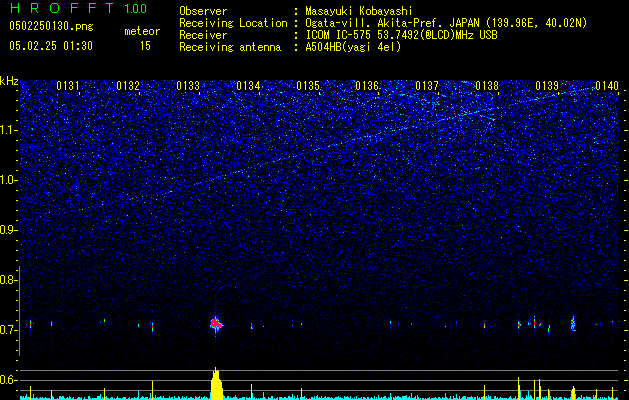The height and width of the screenshot is (400, 629).
Task: Click the "meteor" label
Action: (x=142, y=31)
